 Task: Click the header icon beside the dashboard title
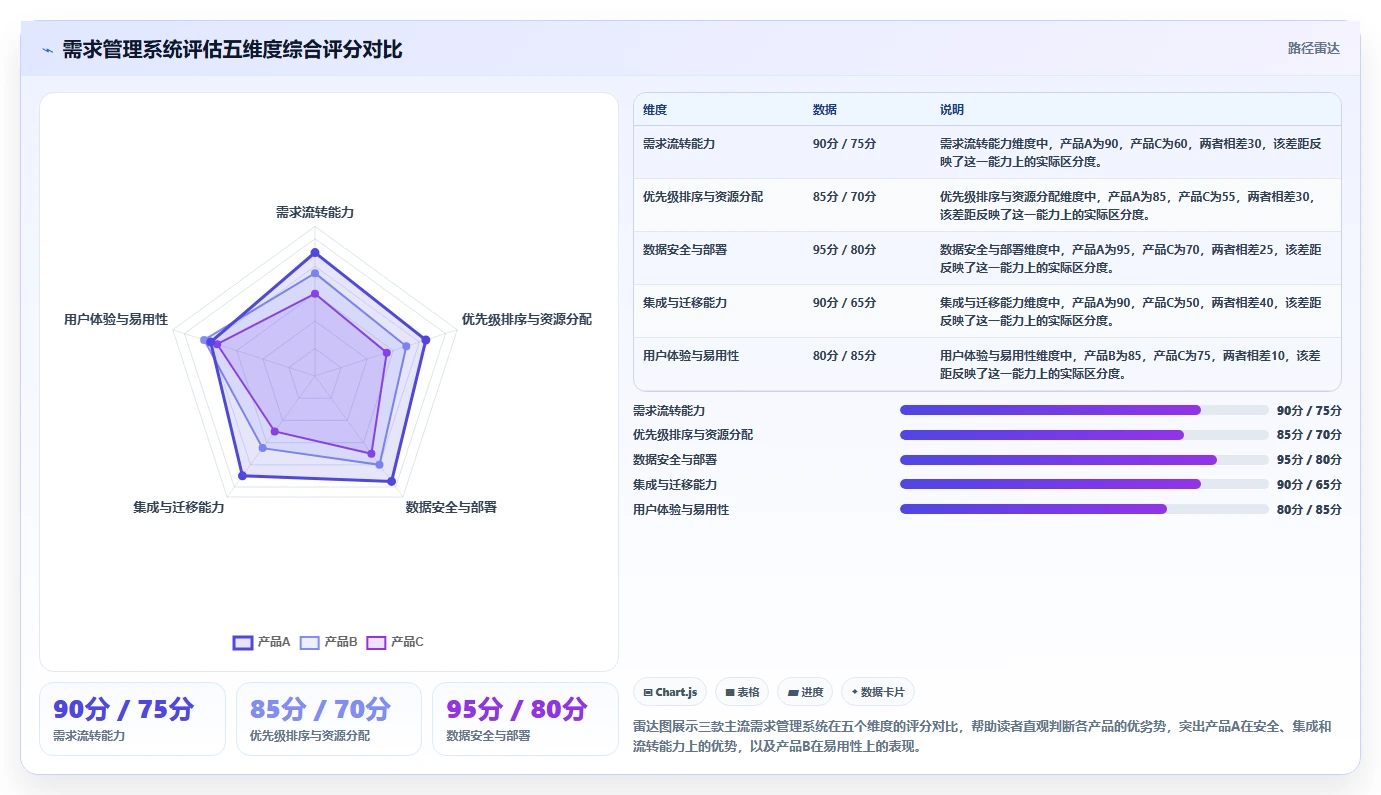(x=47, y=49)
